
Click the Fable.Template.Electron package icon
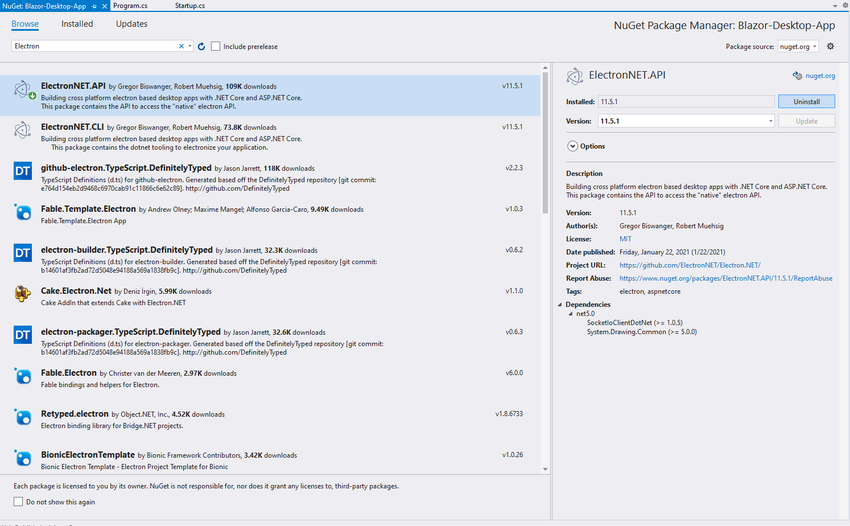[x=22, y=212]
